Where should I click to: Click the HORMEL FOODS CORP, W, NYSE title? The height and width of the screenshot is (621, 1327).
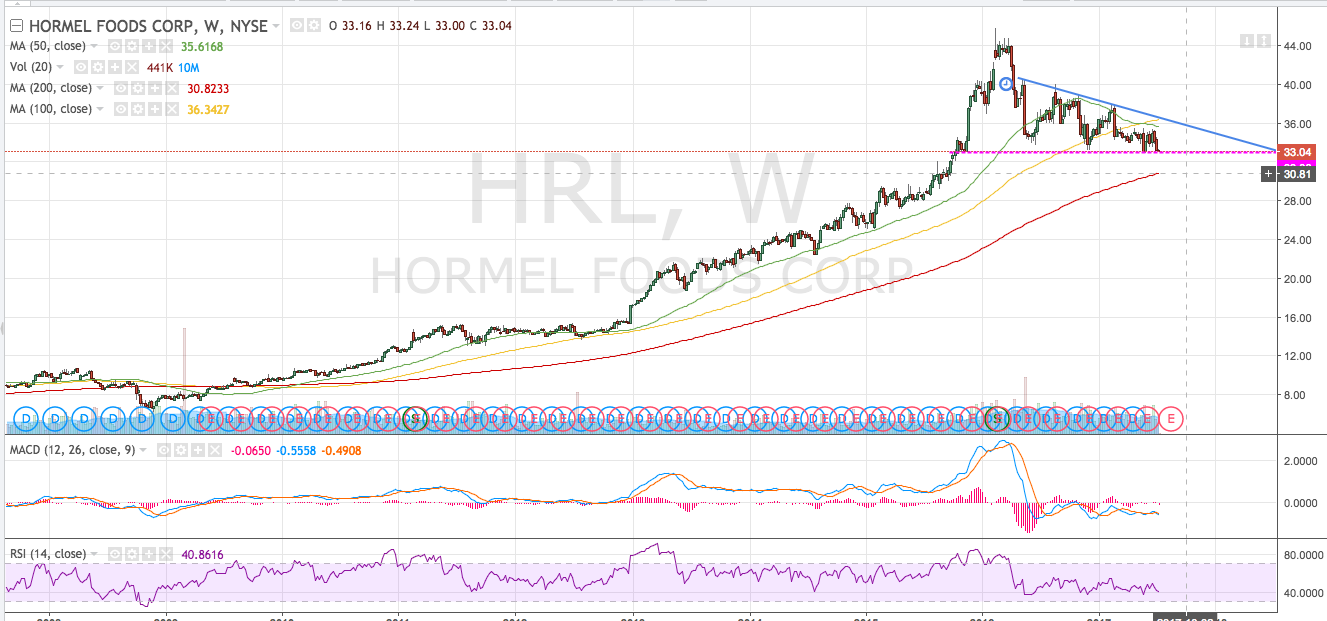click(148, 26)
